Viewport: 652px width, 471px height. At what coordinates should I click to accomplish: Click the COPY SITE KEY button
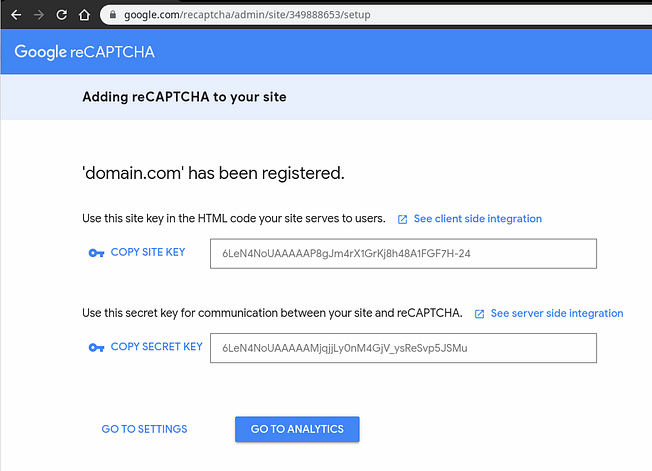(137, 252)
